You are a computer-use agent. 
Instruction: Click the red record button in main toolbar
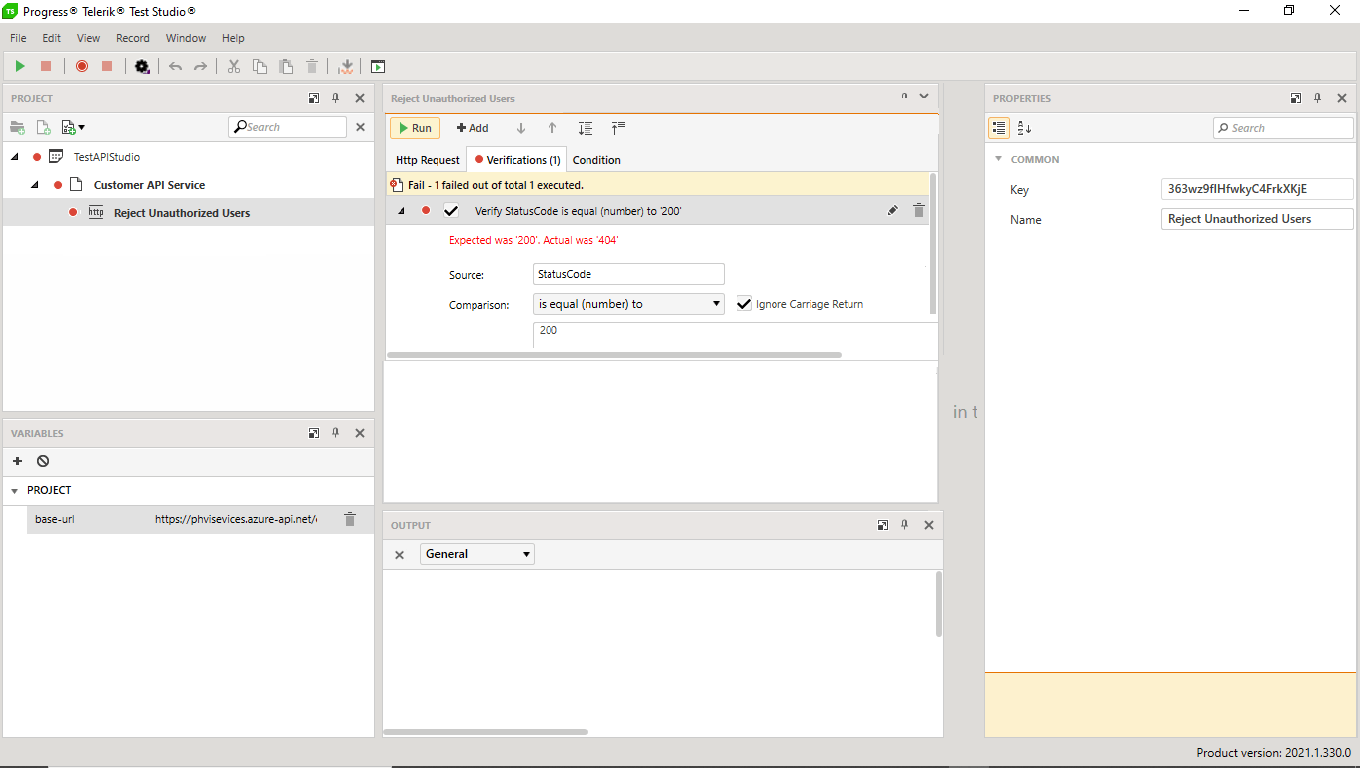coord(82,66)
